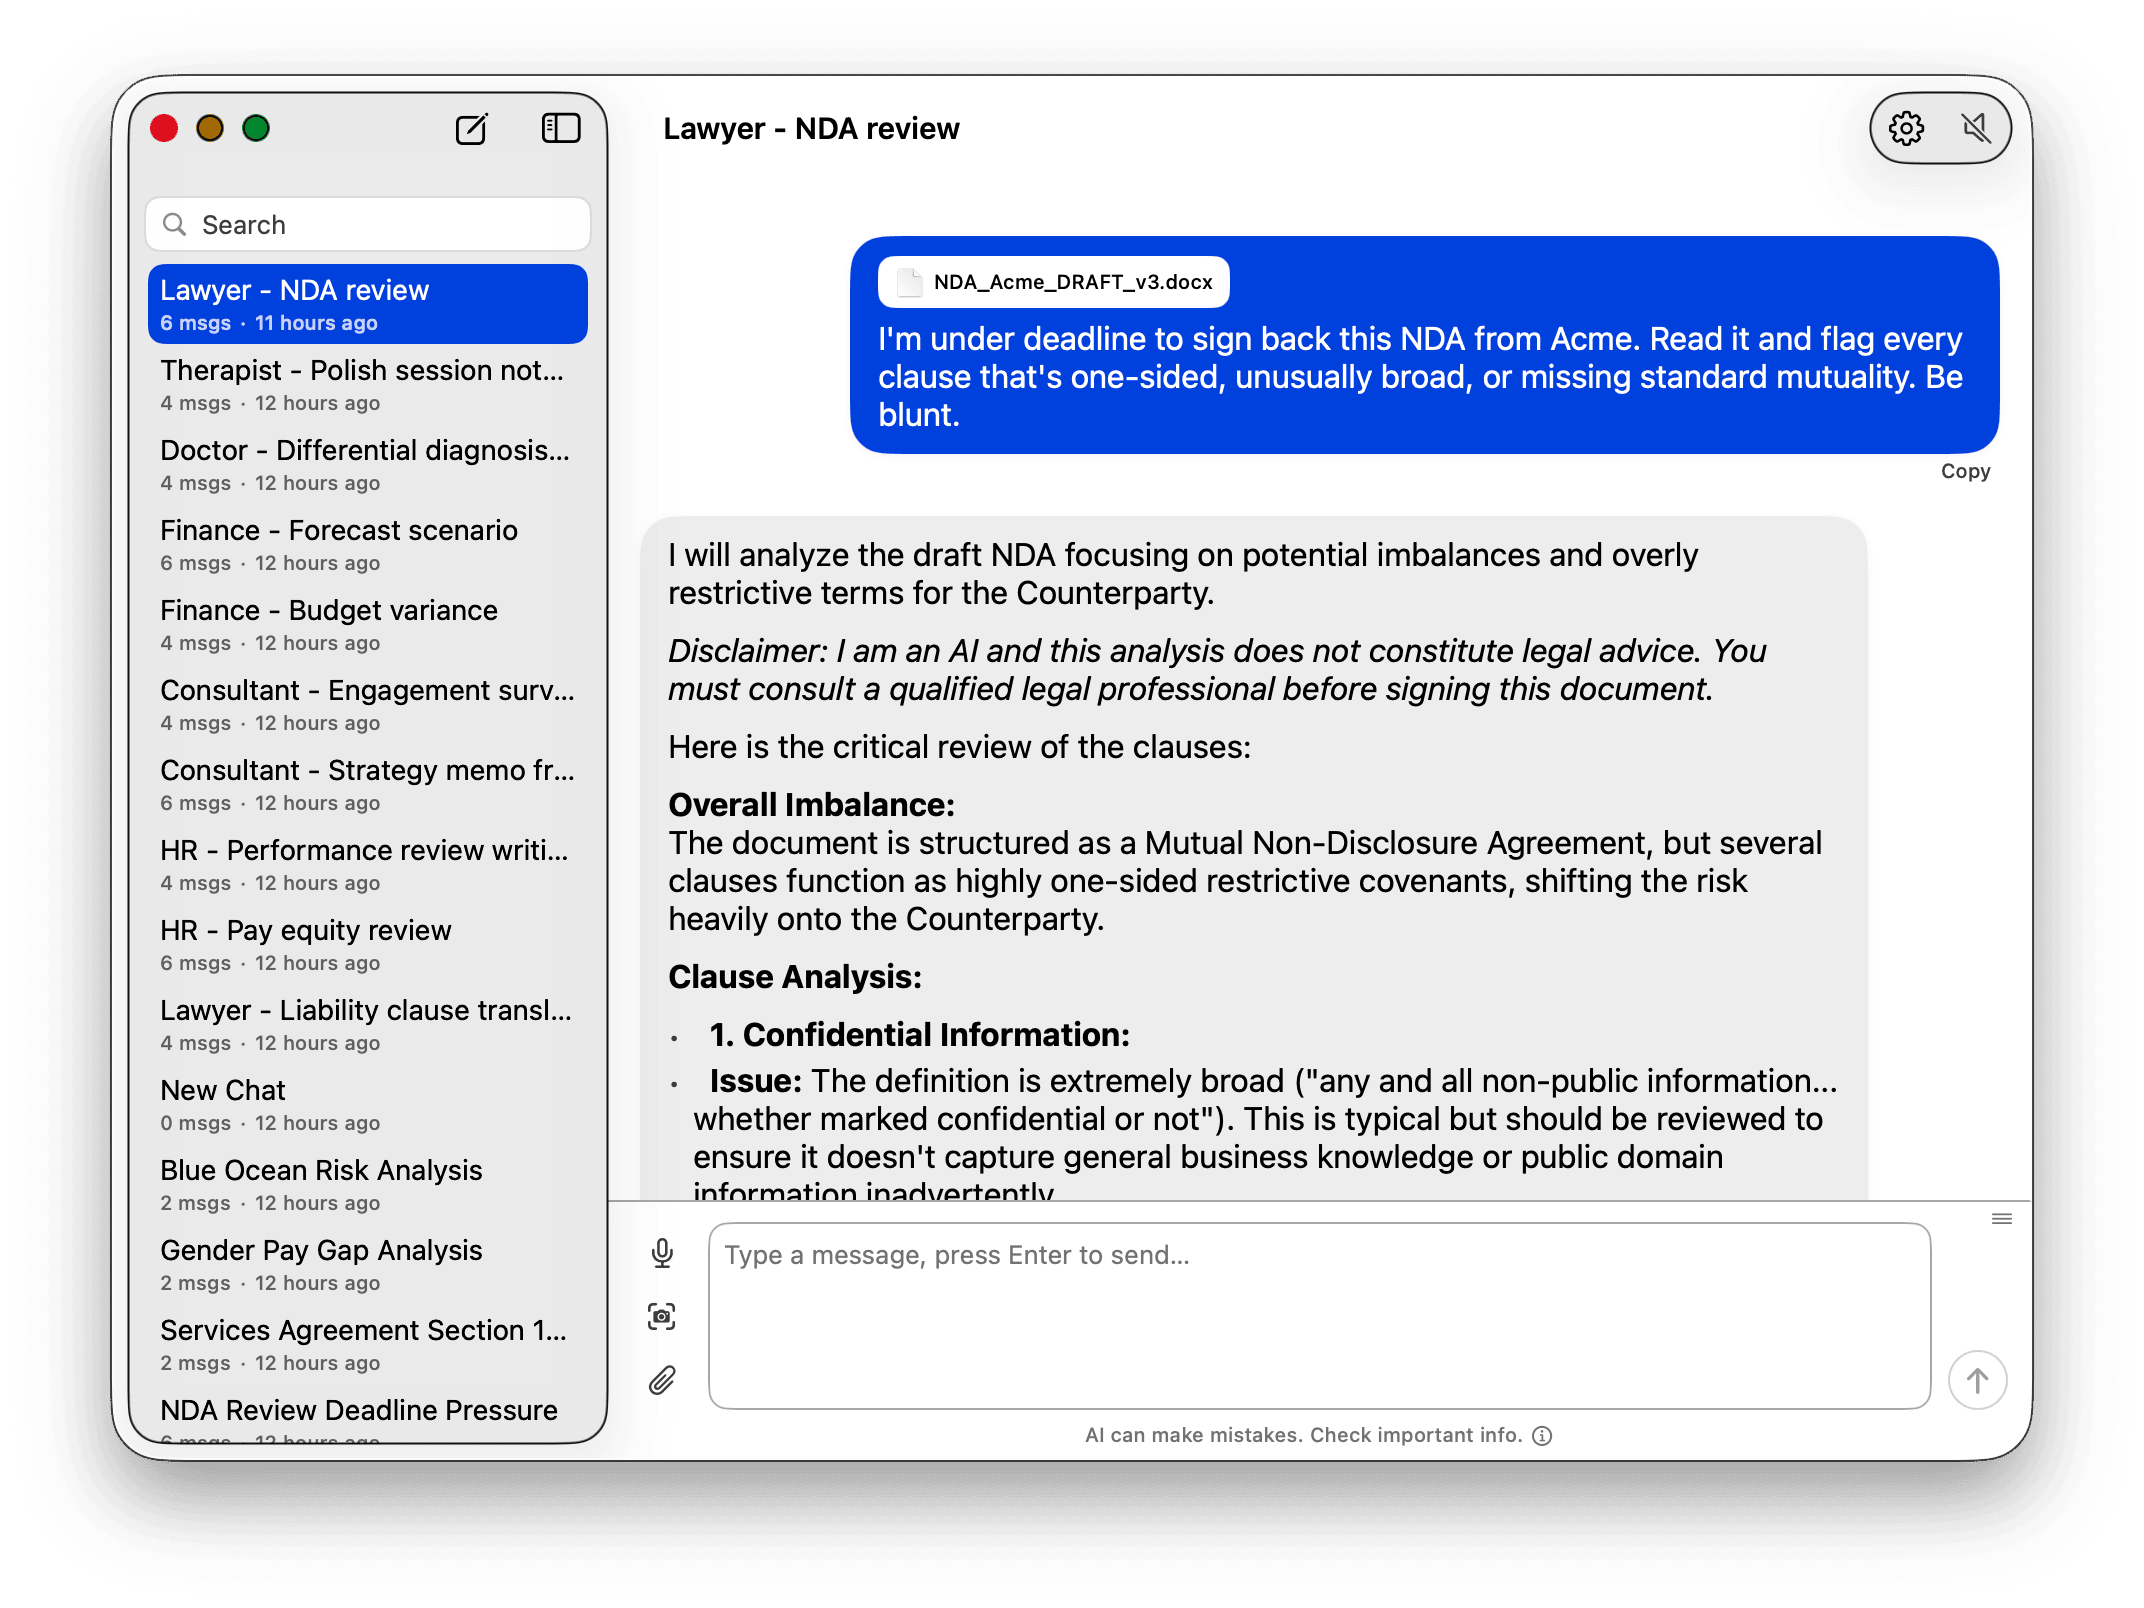This screenshot has height=1608, width=2144.
Task: Open Consultant - Strategy memo chat
Action: click(x=368, y=784)
